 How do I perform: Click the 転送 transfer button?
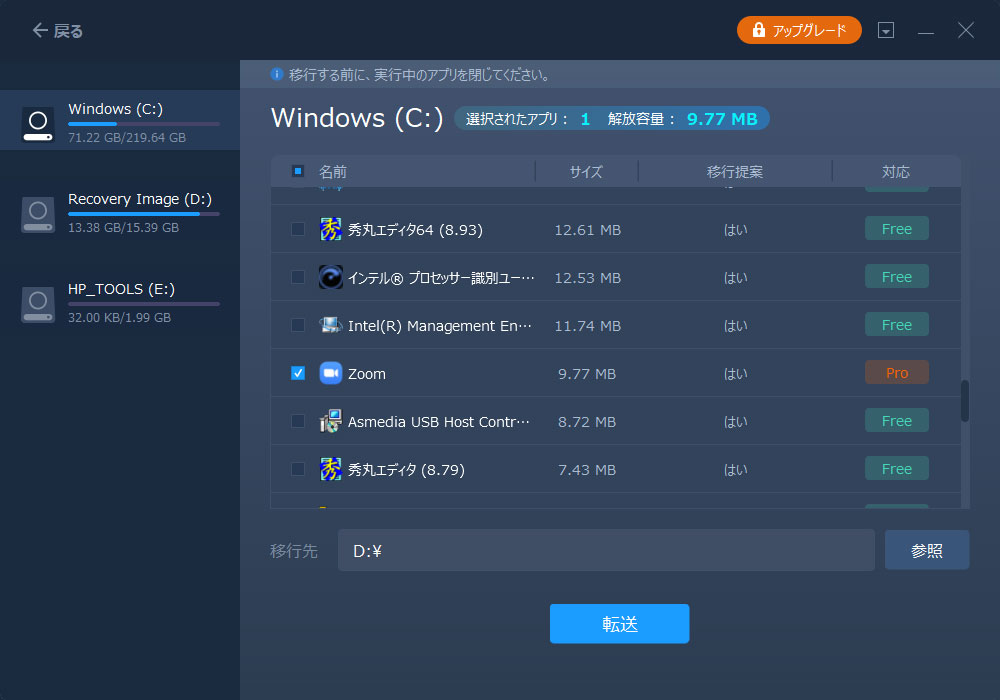619,623
